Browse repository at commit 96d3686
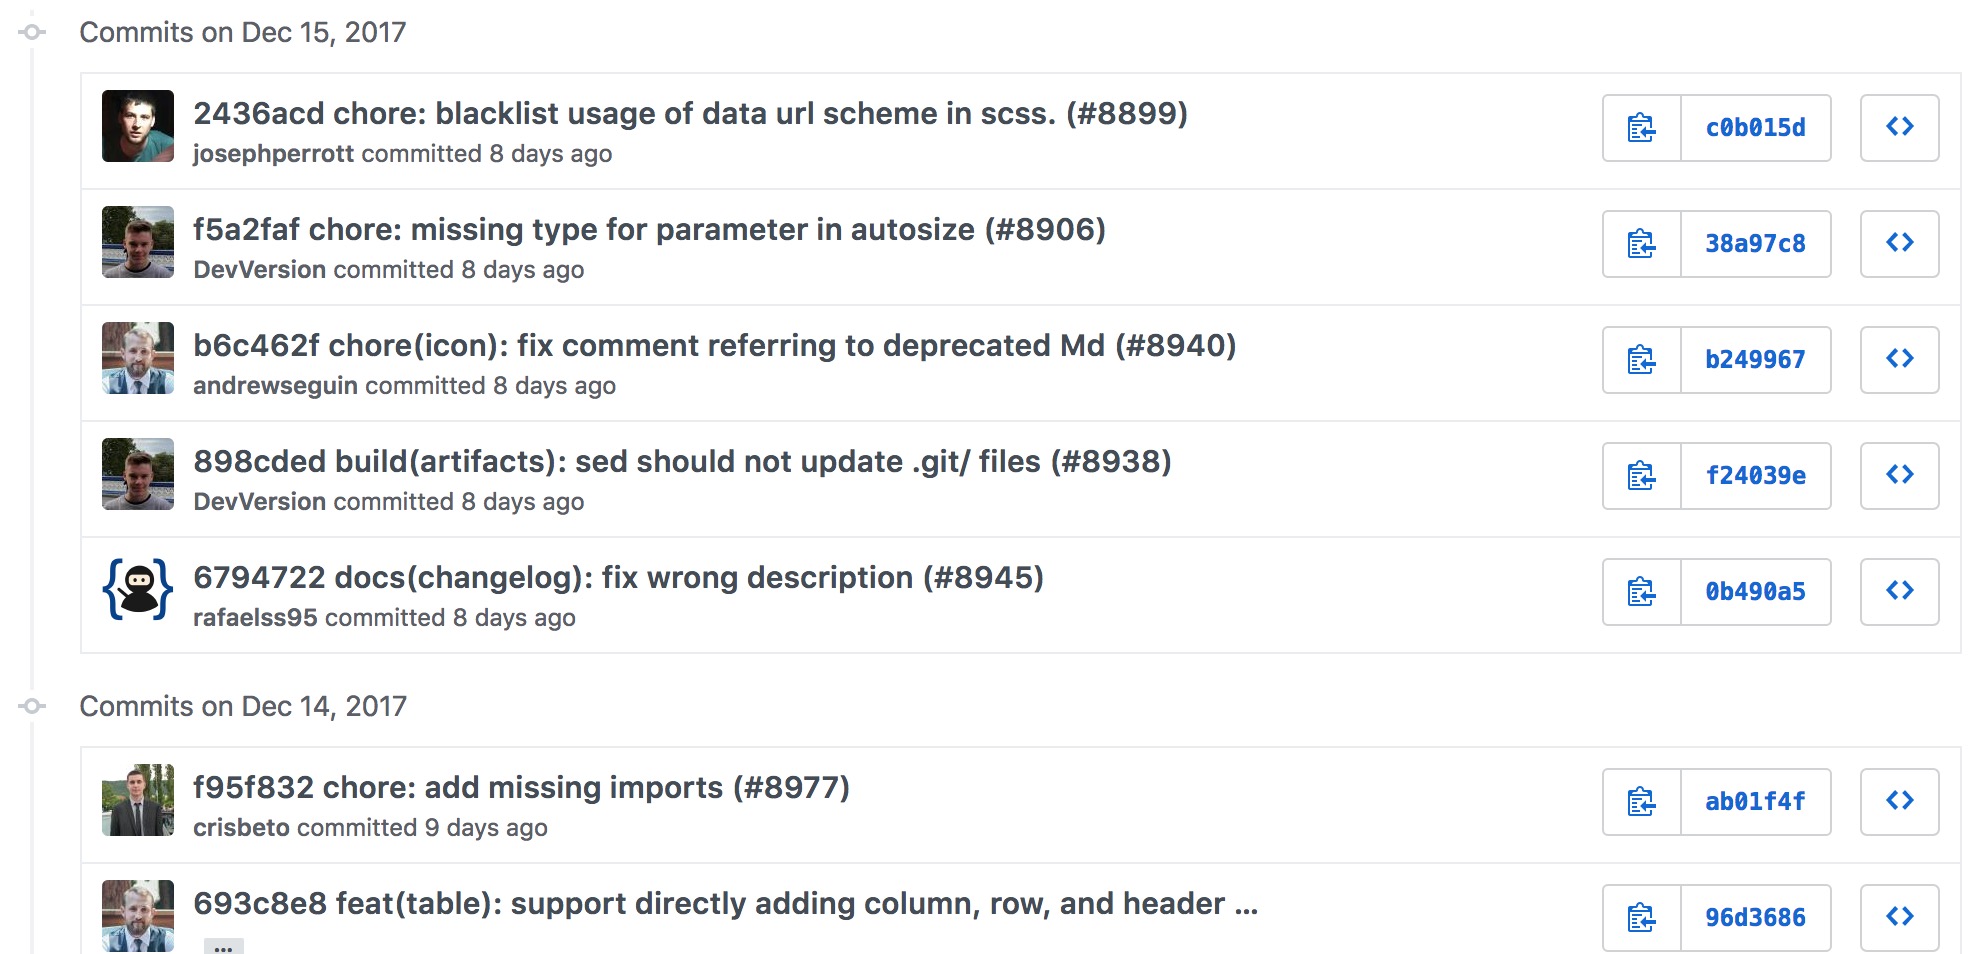The image size is (1978, 954). pyautogui.click(x=1898, y=917)
